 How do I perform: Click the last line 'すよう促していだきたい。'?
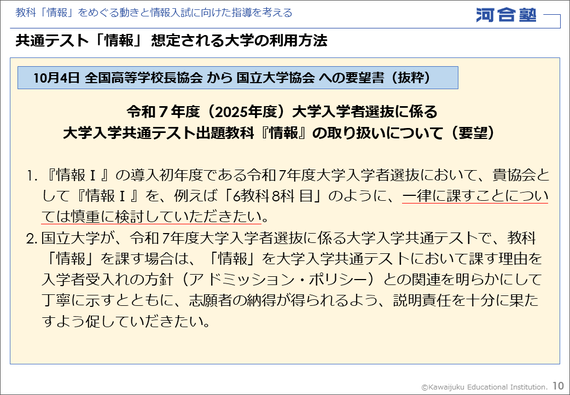click(x=126, y=321)
